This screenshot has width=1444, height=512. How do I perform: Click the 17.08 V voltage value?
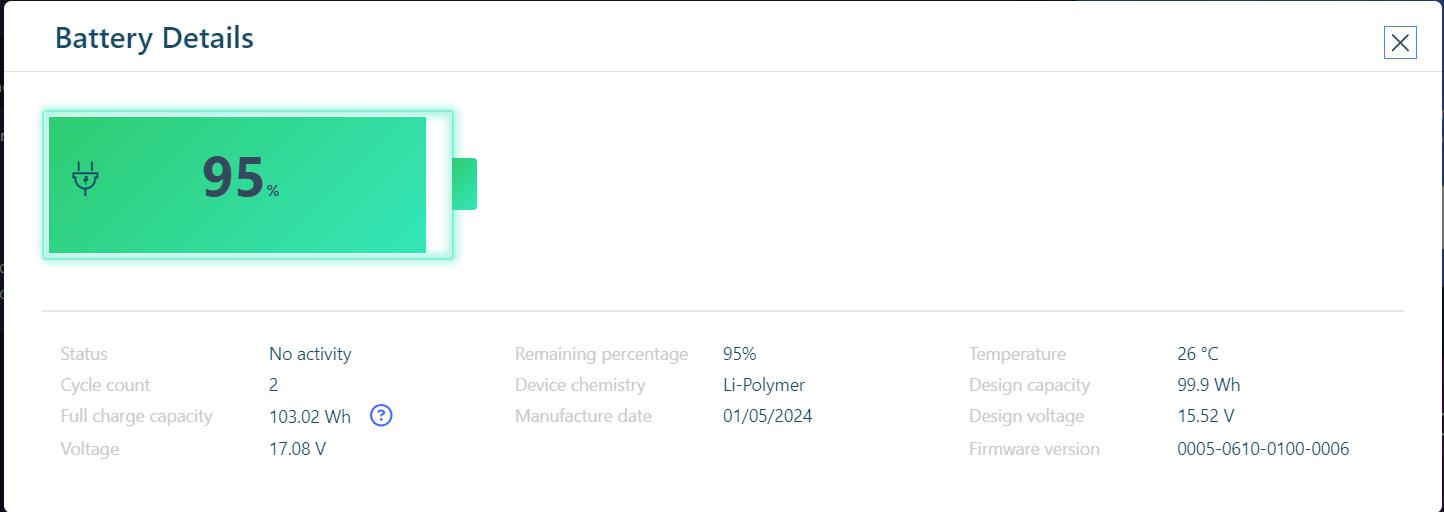tap(297, 449)
